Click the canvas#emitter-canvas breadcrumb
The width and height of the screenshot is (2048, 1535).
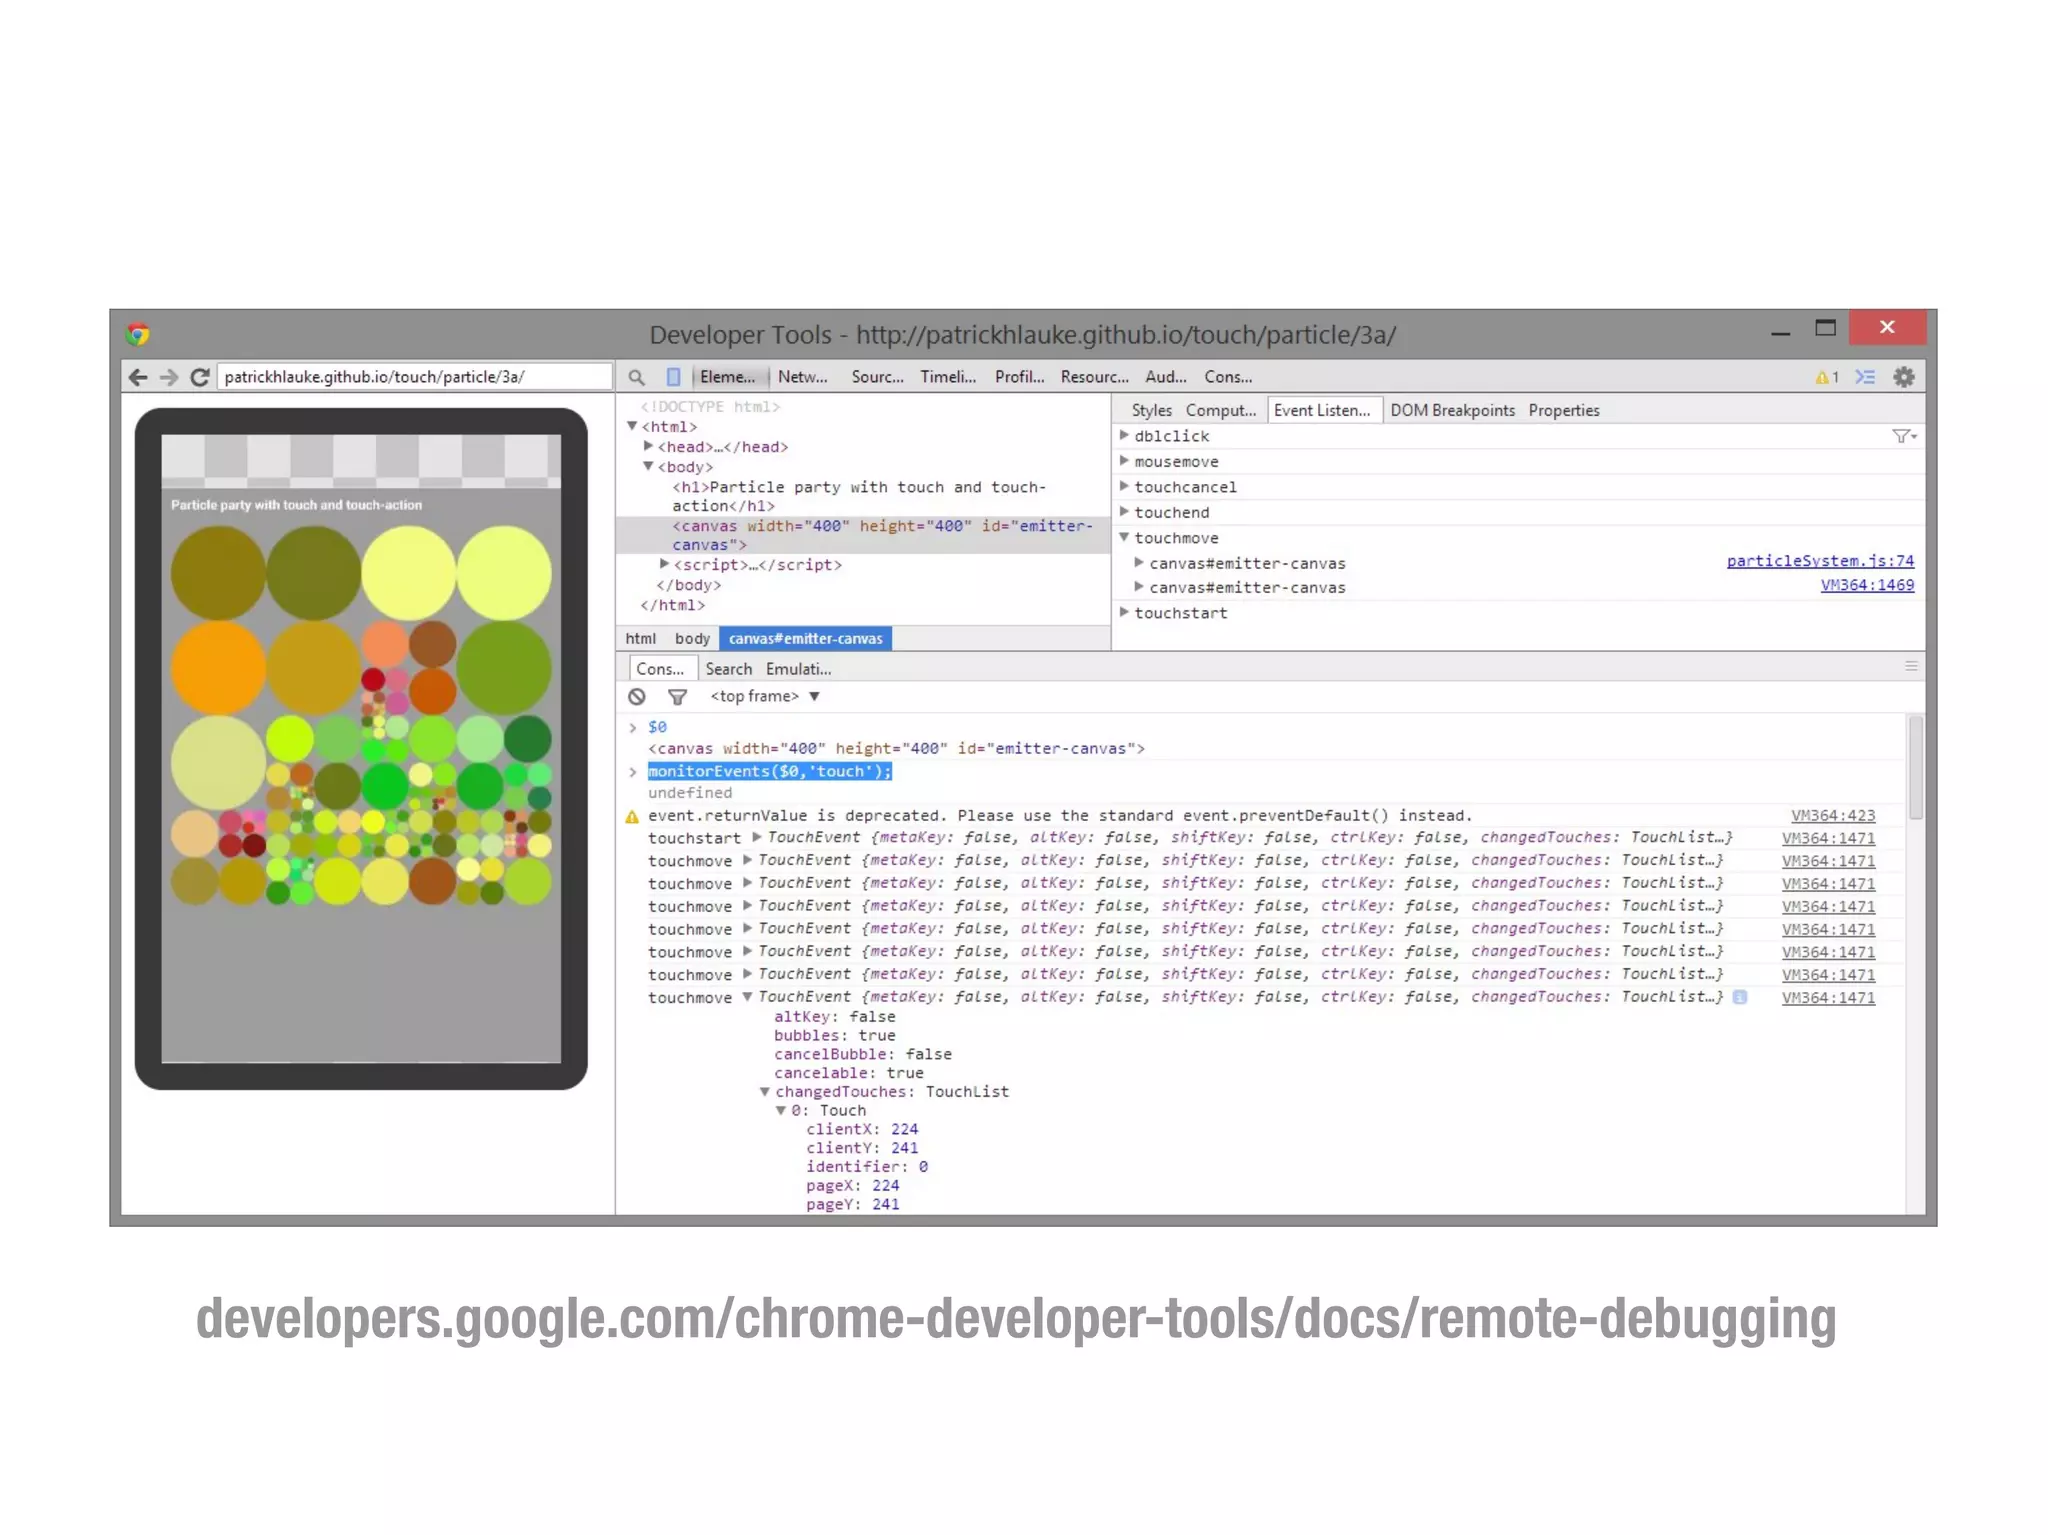coord(806,638)
